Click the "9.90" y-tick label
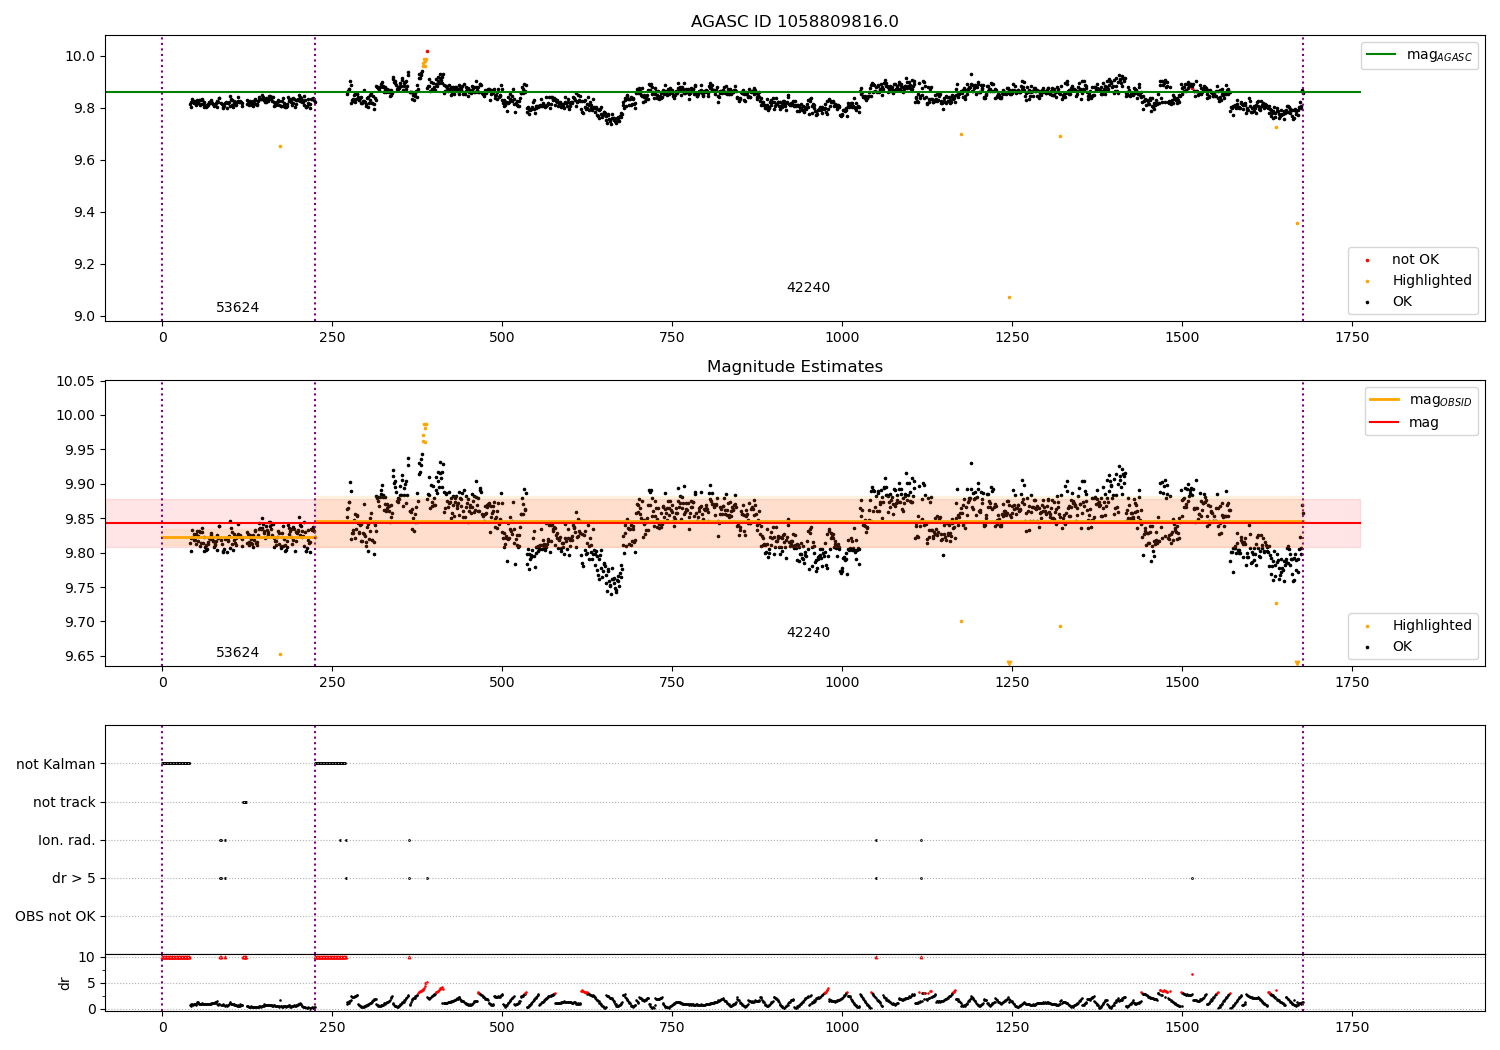Image resolution: width=1500 pixels, height=1050 pixels. [80, 484]
